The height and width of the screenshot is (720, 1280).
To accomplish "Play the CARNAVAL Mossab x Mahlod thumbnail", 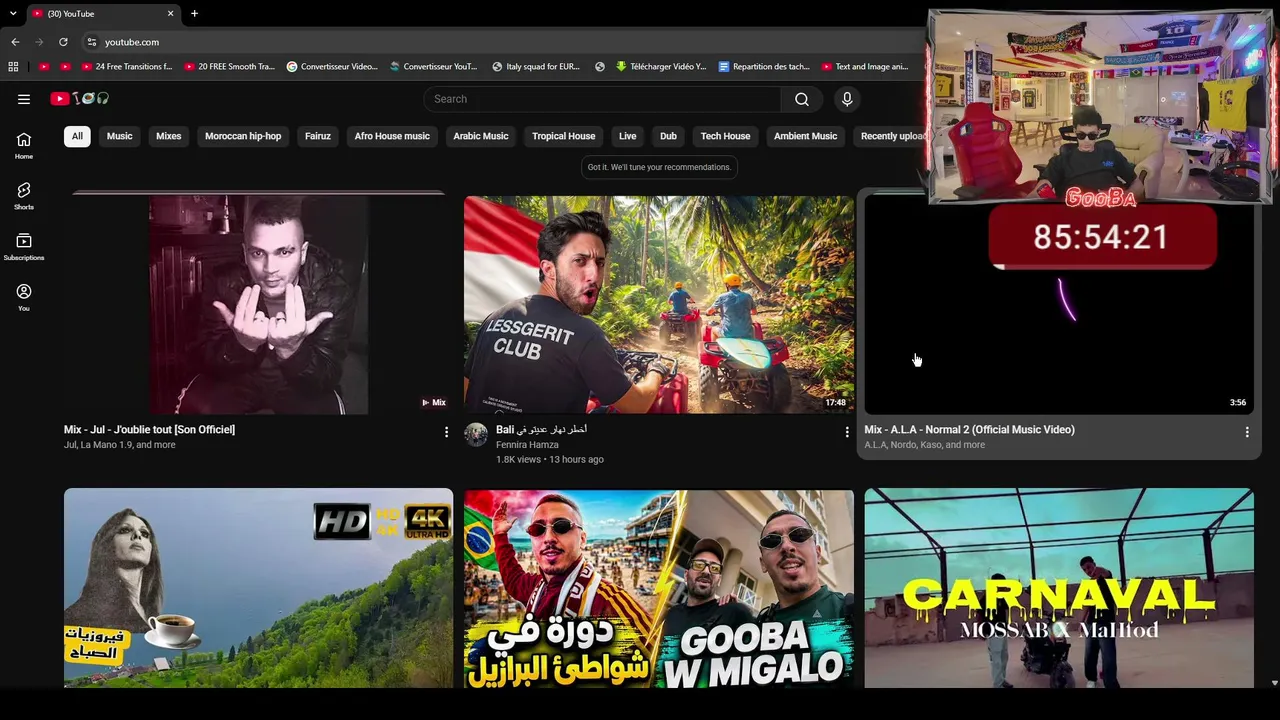I will click(1059, 588).
